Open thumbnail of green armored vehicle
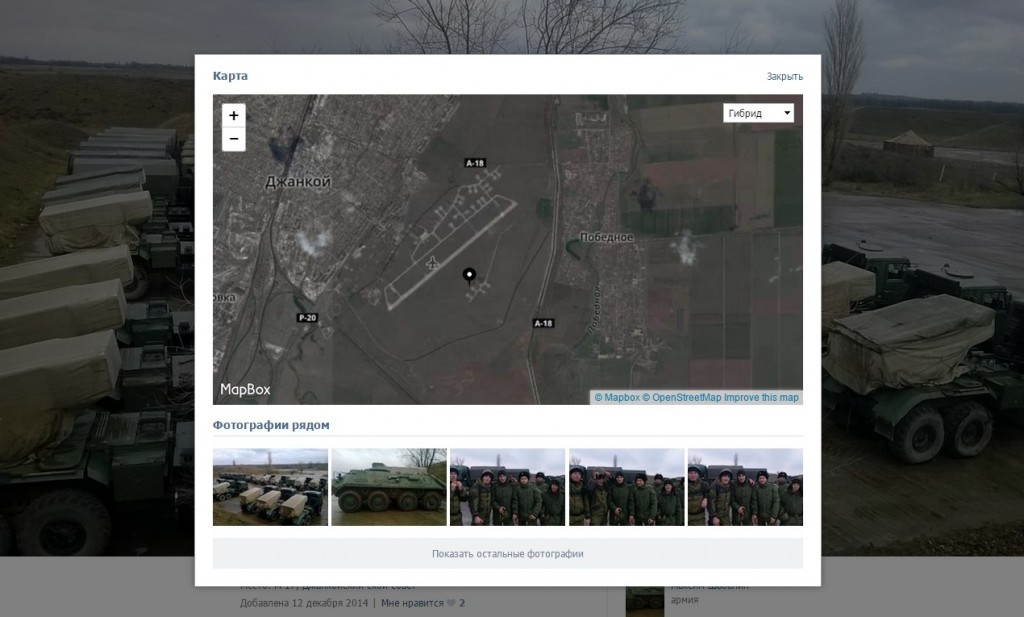 pos(389,487)
